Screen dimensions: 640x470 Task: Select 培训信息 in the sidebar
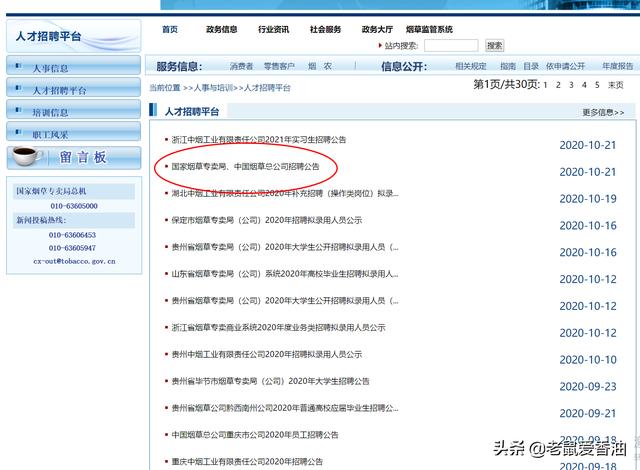tap(73, 110)
